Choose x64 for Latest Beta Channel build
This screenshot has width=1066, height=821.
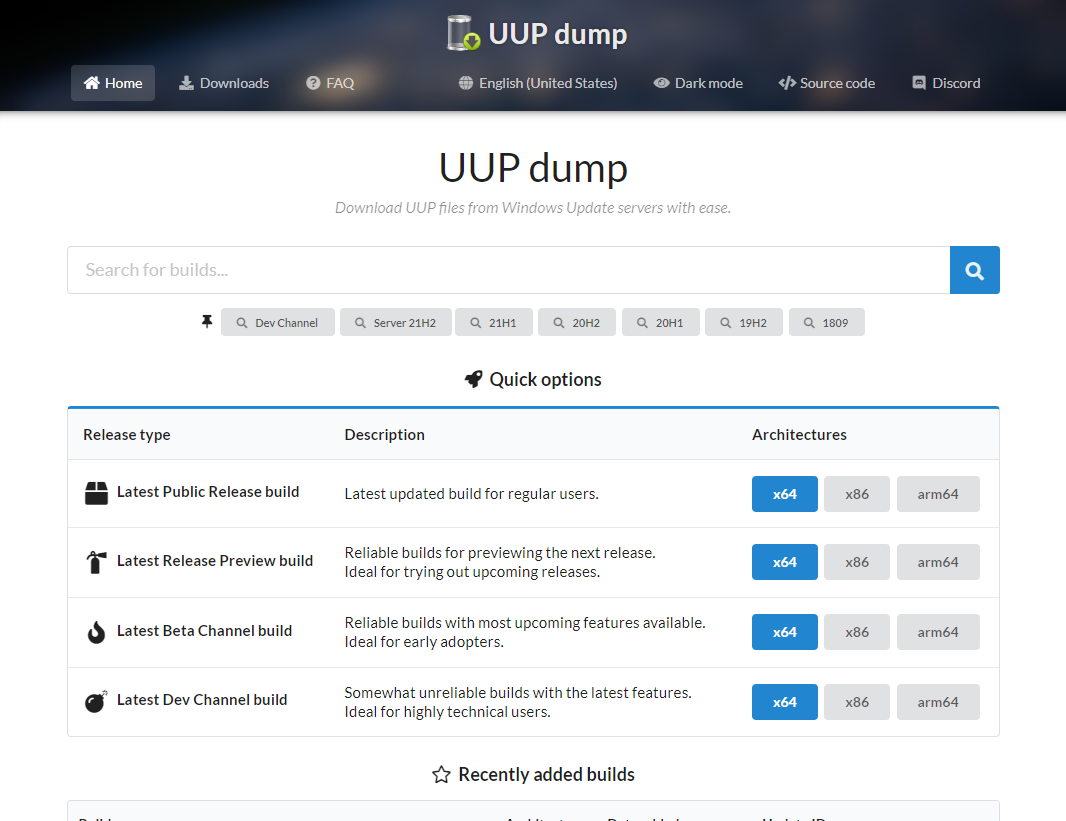785,632
